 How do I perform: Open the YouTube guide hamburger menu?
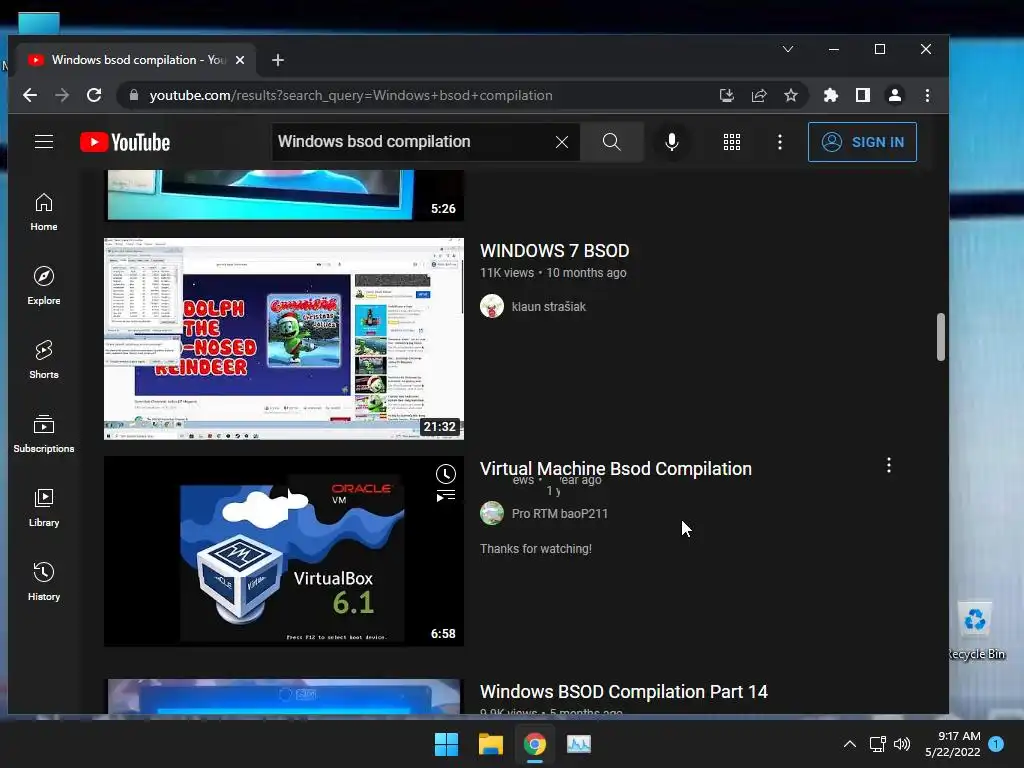click(44, 142)
